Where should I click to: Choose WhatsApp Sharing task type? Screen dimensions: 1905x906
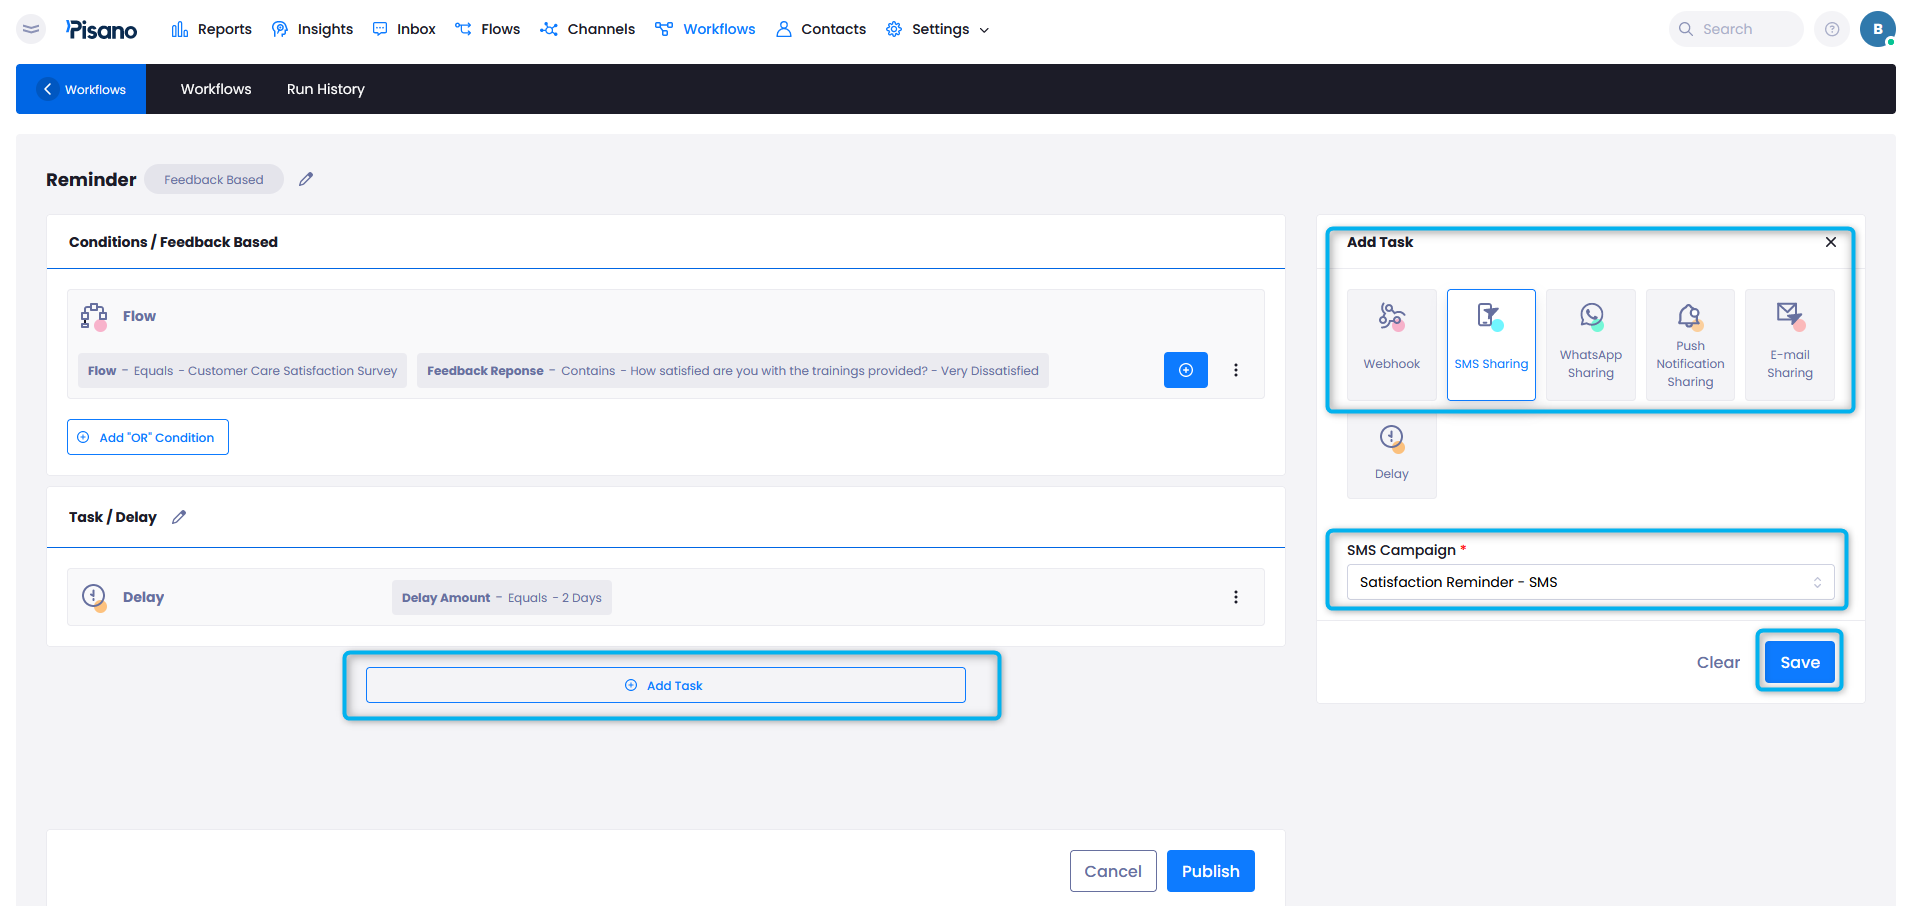click(x=1590, y=344)
